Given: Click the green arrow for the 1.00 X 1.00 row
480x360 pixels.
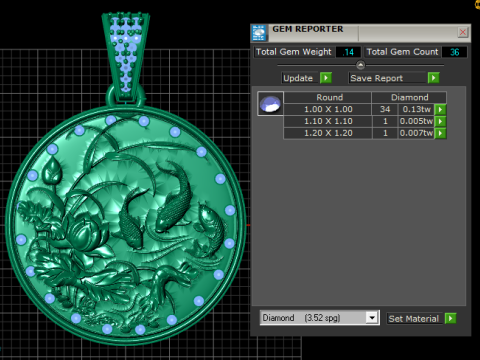Looking at the screenshot, I should tap(440, 109).
